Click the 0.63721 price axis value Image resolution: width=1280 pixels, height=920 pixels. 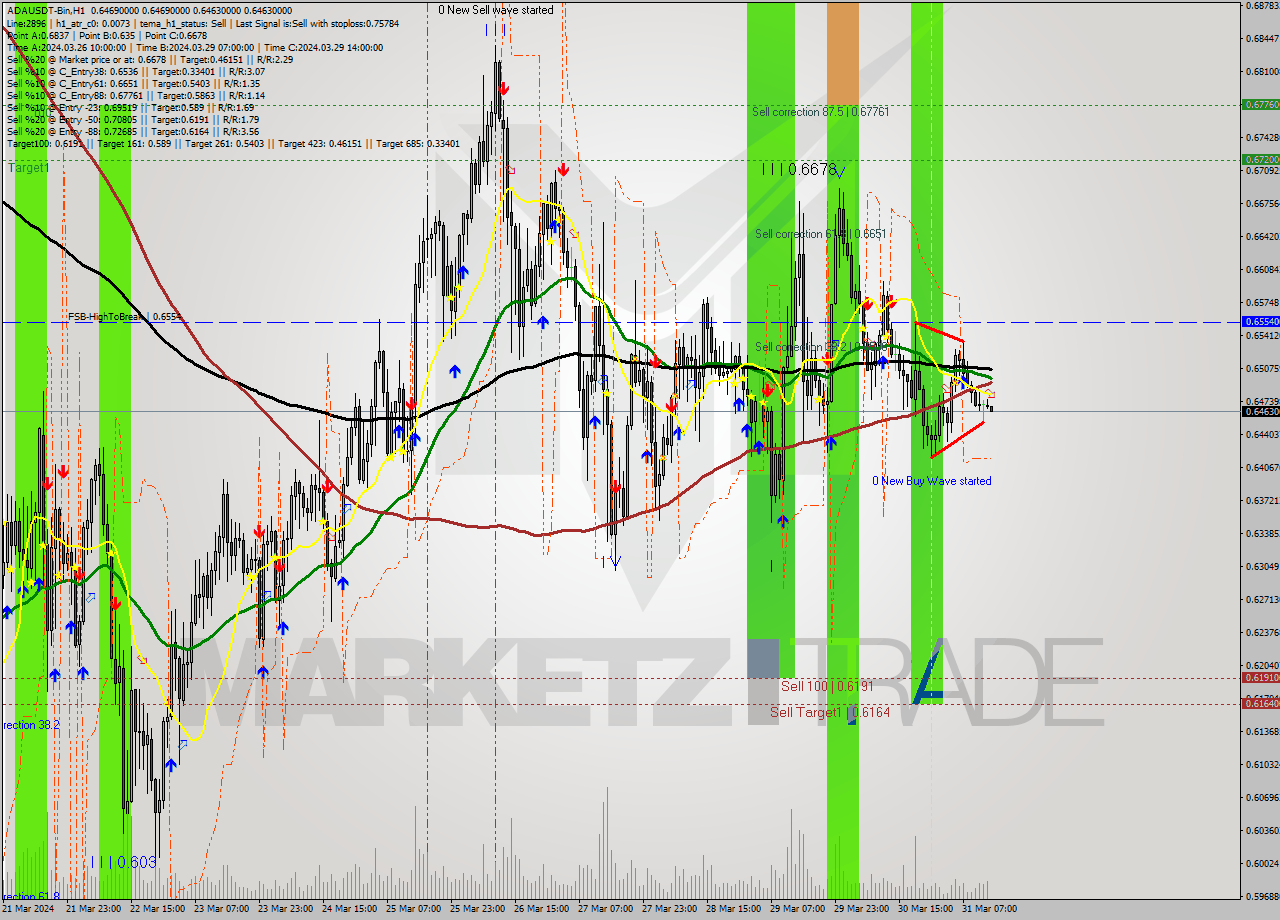1263,500
